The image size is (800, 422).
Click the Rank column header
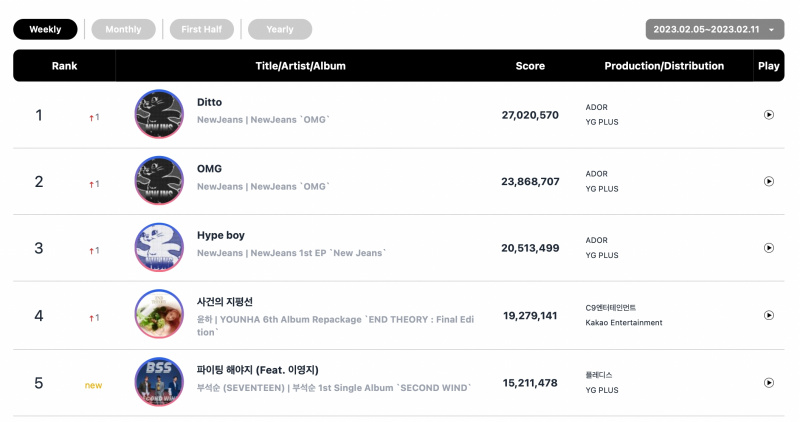point(64,66)
